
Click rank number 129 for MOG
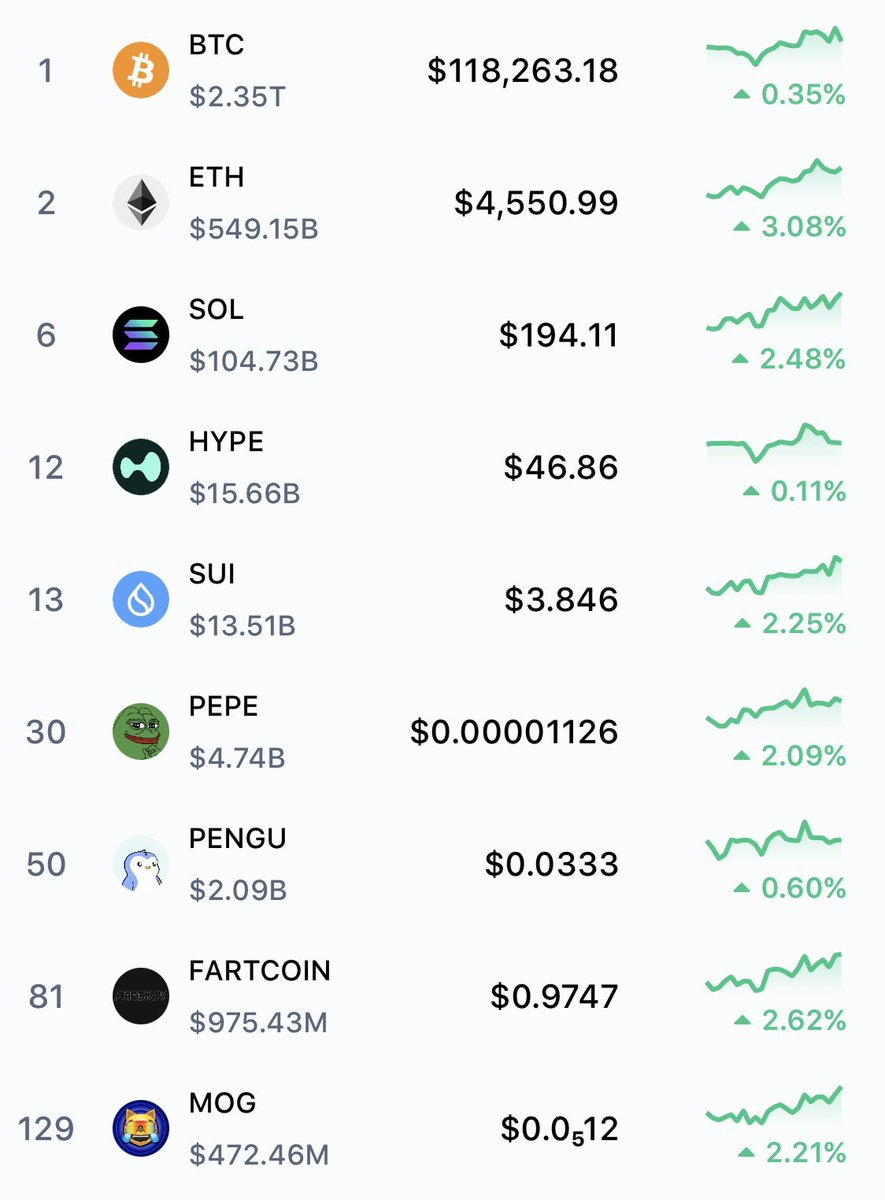pos(46,1129)
